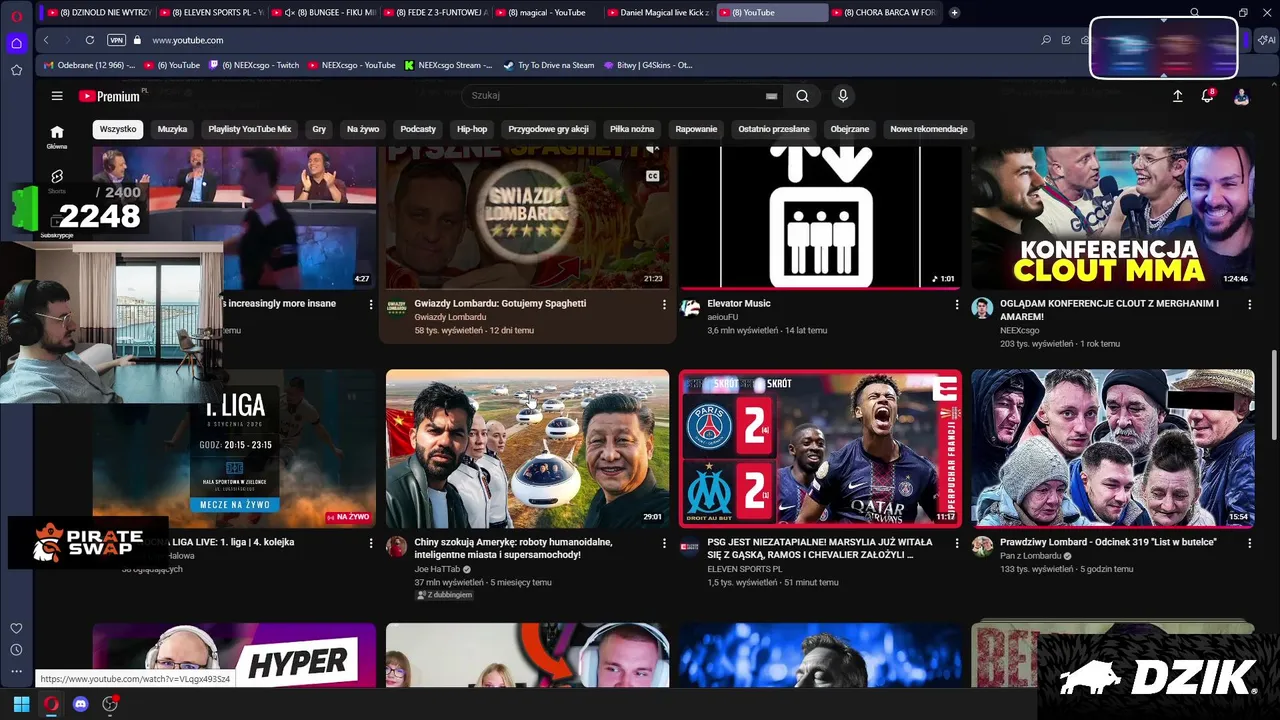Open options menu for Gwiazdy Lombardu video

pos(664,304)
